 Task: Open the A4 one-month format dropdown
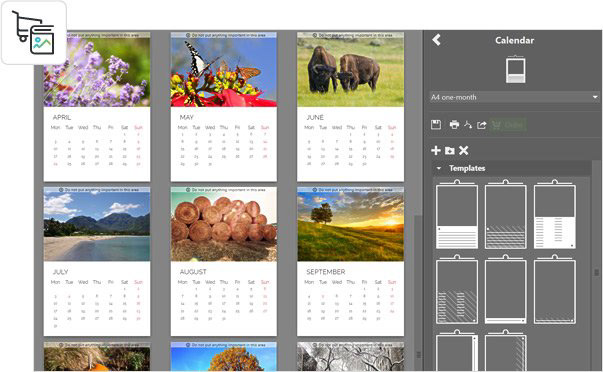point(514,97)
